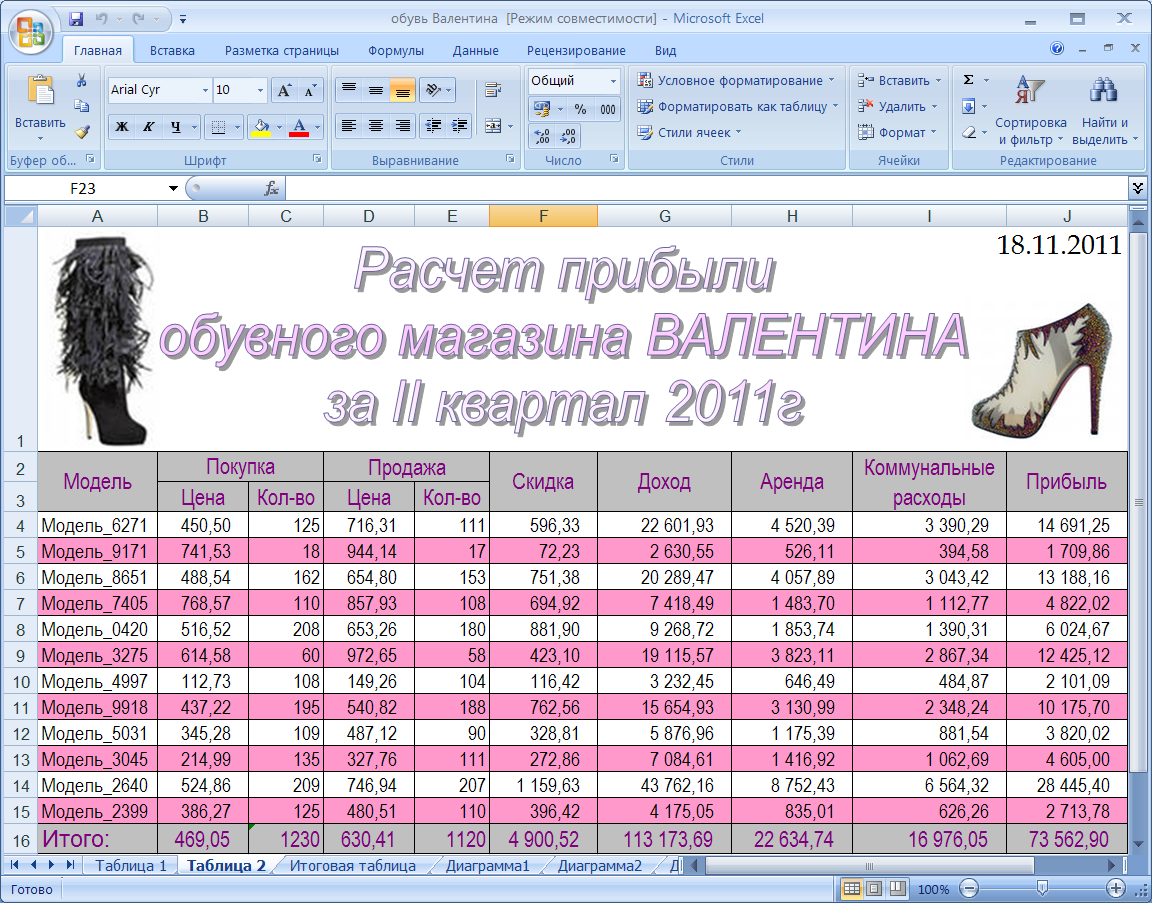Open the Fill down icon

tap(968, 107)
